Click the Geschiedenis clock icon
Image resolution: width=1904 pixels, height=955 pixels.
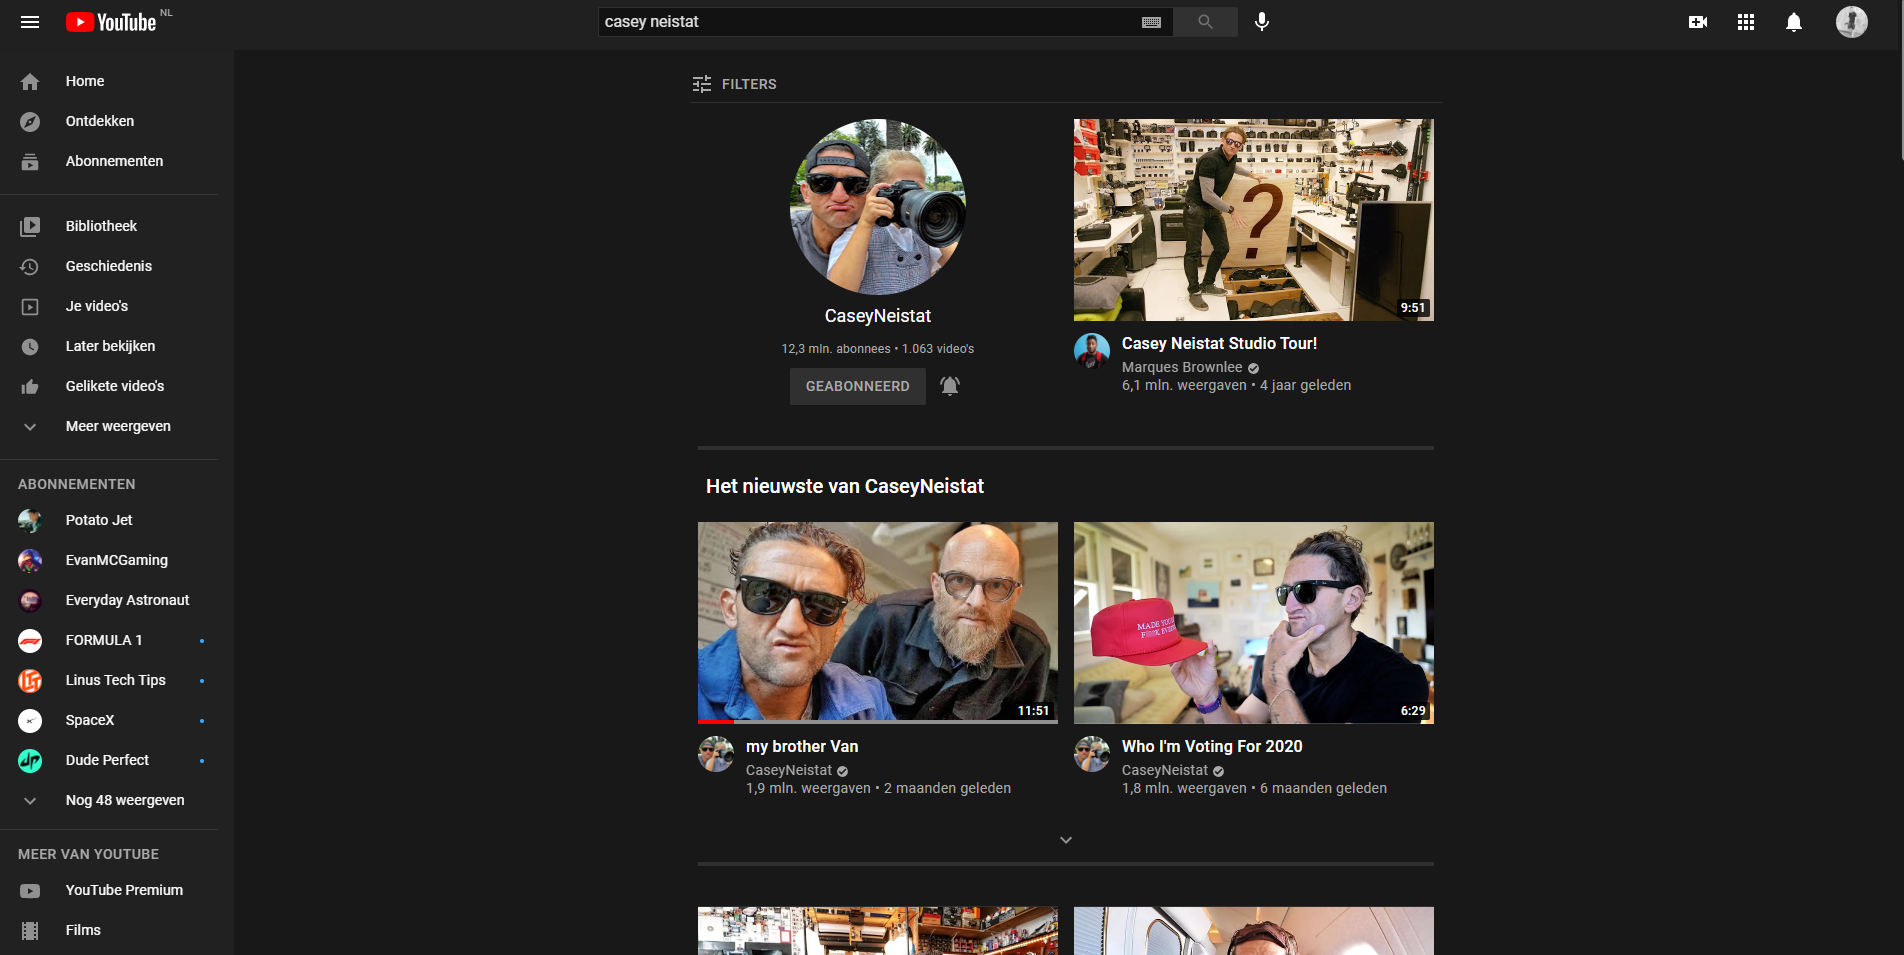[30, 266]
